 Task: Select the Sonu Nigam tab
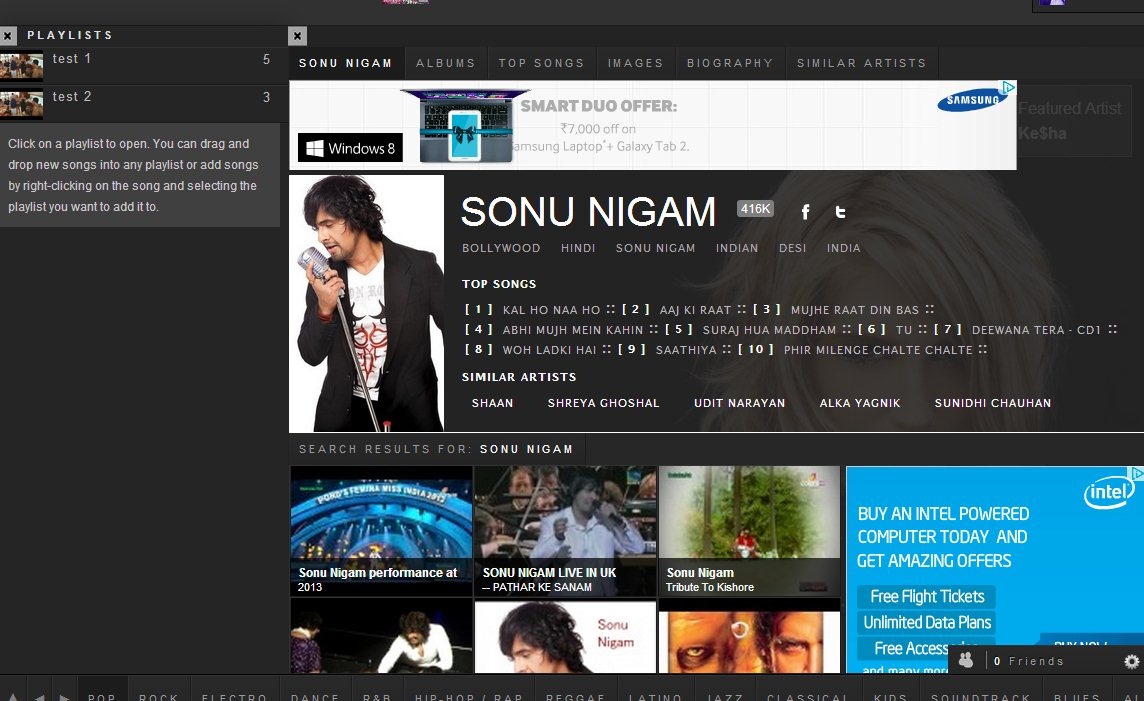coord(346,63)
